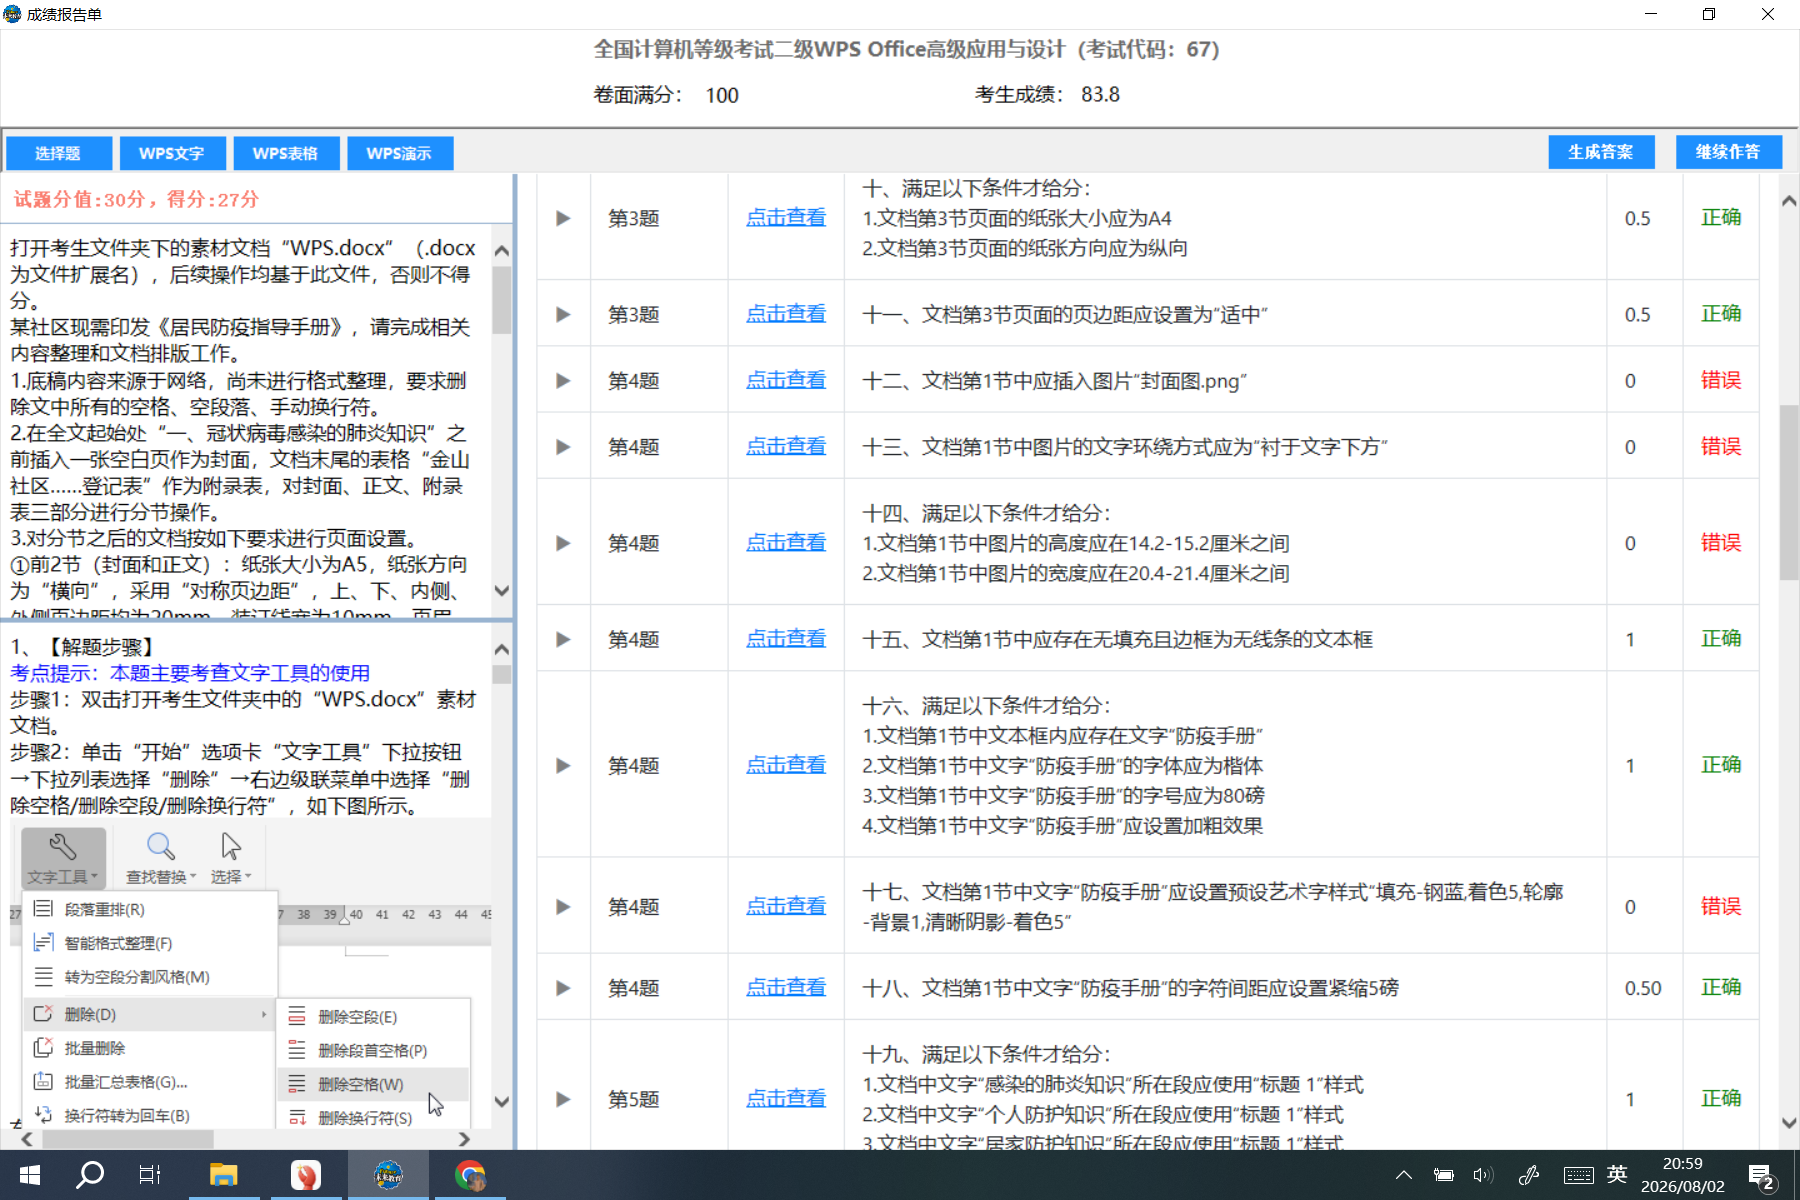The height and width of the screenshot is (1200, 1800).
Task: Expand the row for item 十八 (字符间距紧缩5磅)
Action: 563,988
